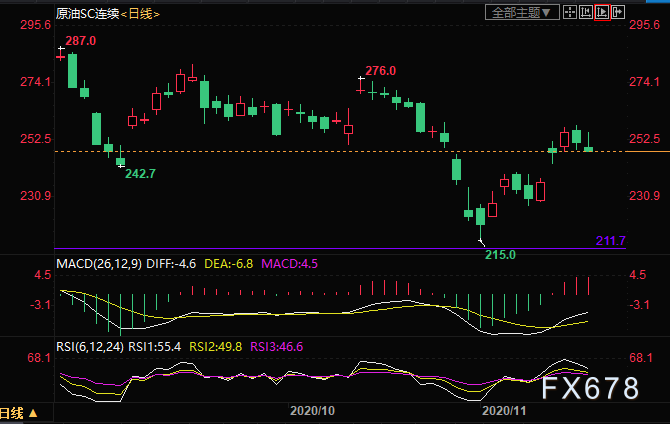Screen dimensions: 670x424
Task: Click the 295.6 label on left price axis
Action: point(35,24)
